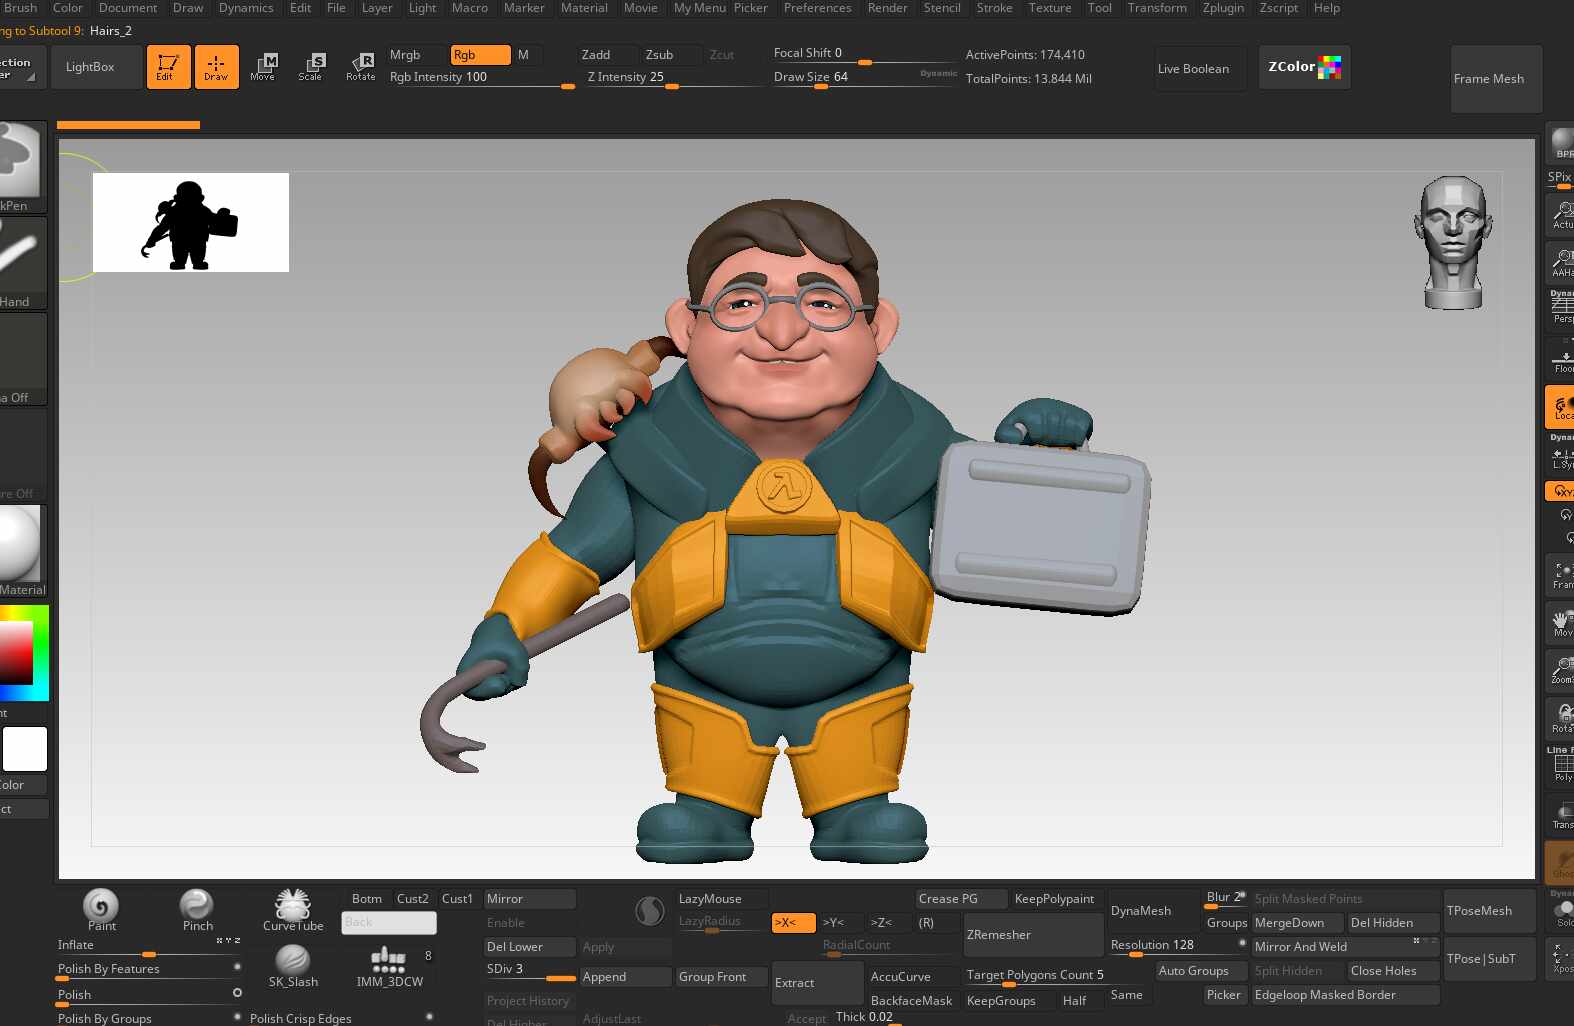Open the Zplugin menu
This screenshot has height=1026, width=1574.
point(1223,8)
